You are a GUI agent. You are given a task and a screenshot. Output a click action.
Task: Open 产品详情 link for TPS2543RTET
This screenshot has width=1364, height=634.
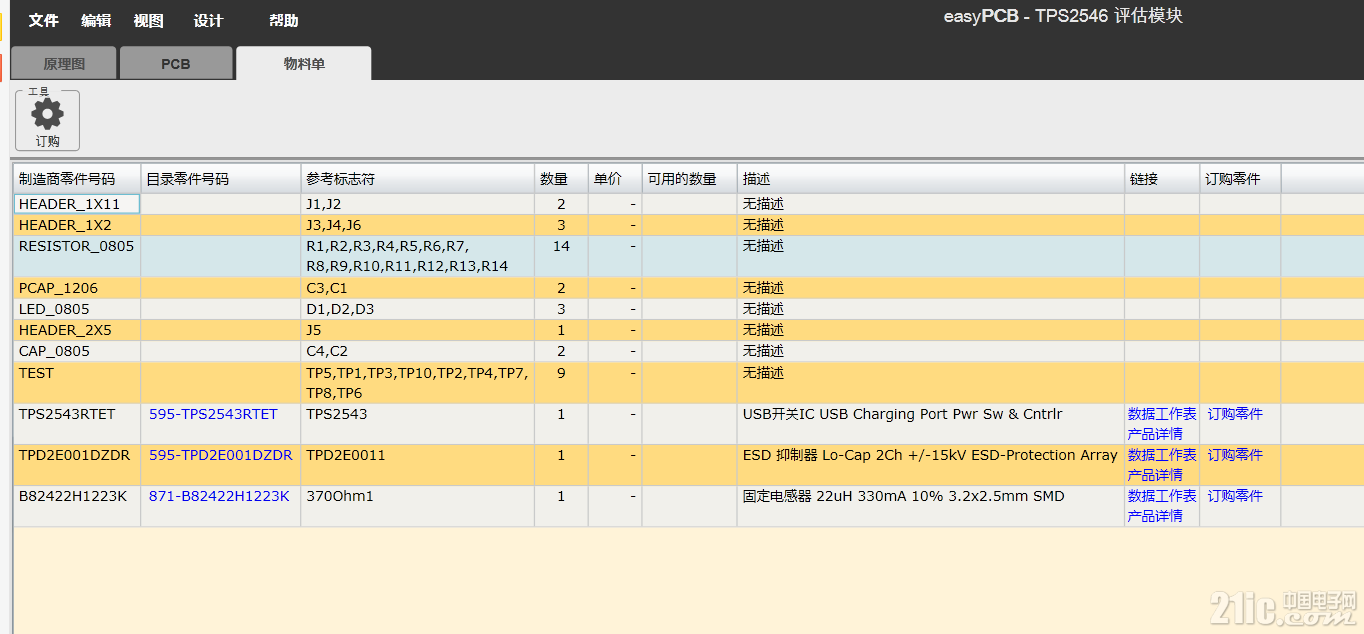pyautogui.click(x=1155, y=434)
